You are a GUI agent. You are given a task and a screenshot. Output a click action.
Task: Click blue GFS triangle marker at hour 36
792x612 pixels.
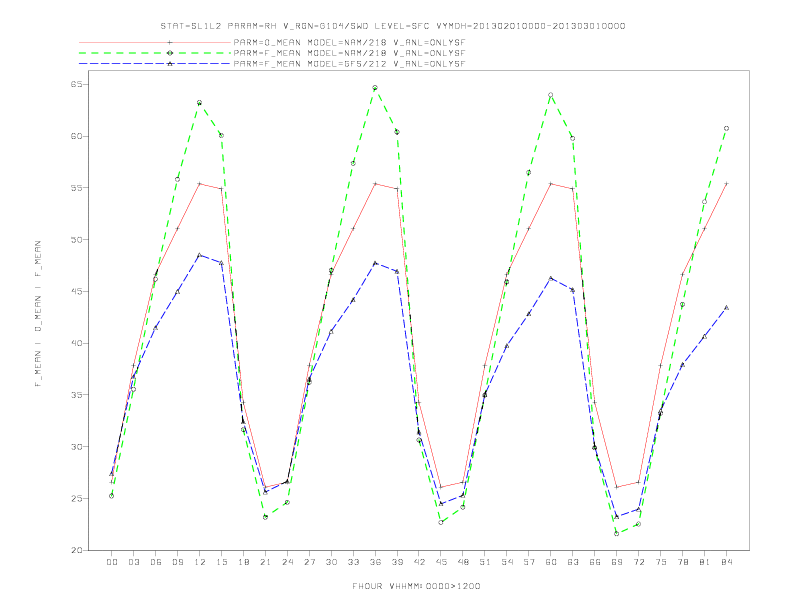[x=375, y=263]
